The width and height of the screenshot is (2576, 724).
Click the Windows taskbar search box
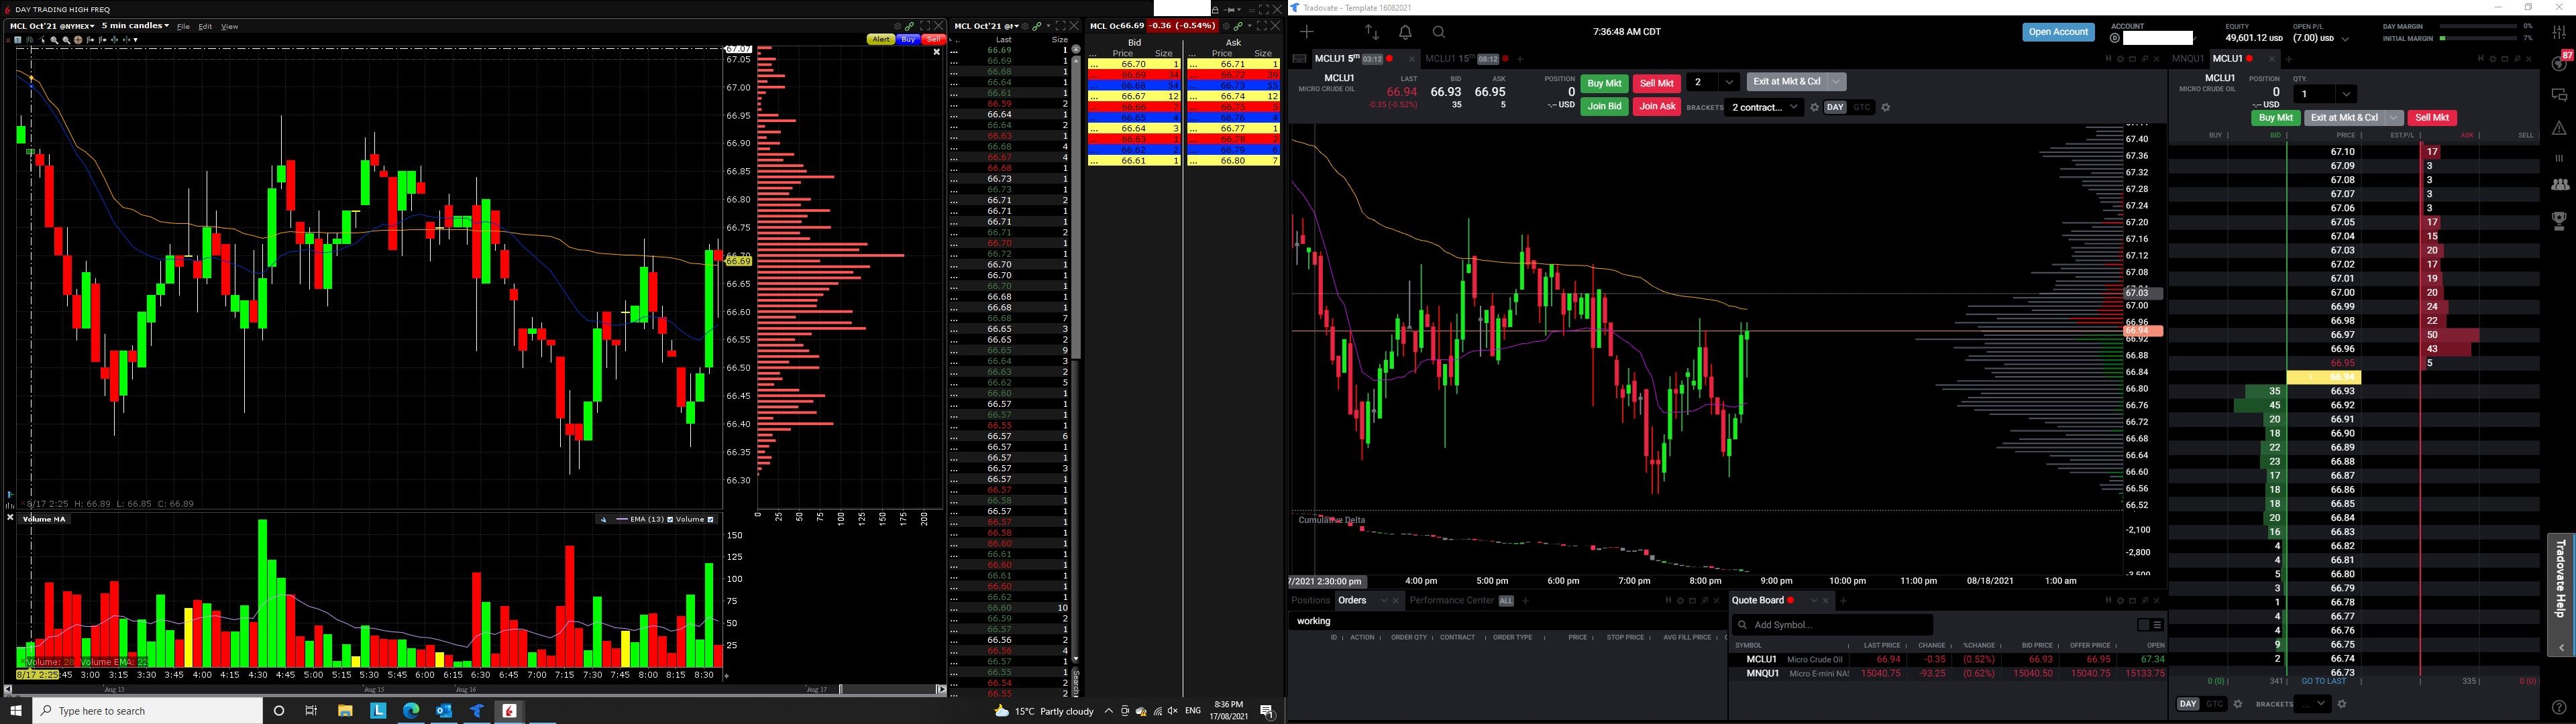[x=148, y=711]
